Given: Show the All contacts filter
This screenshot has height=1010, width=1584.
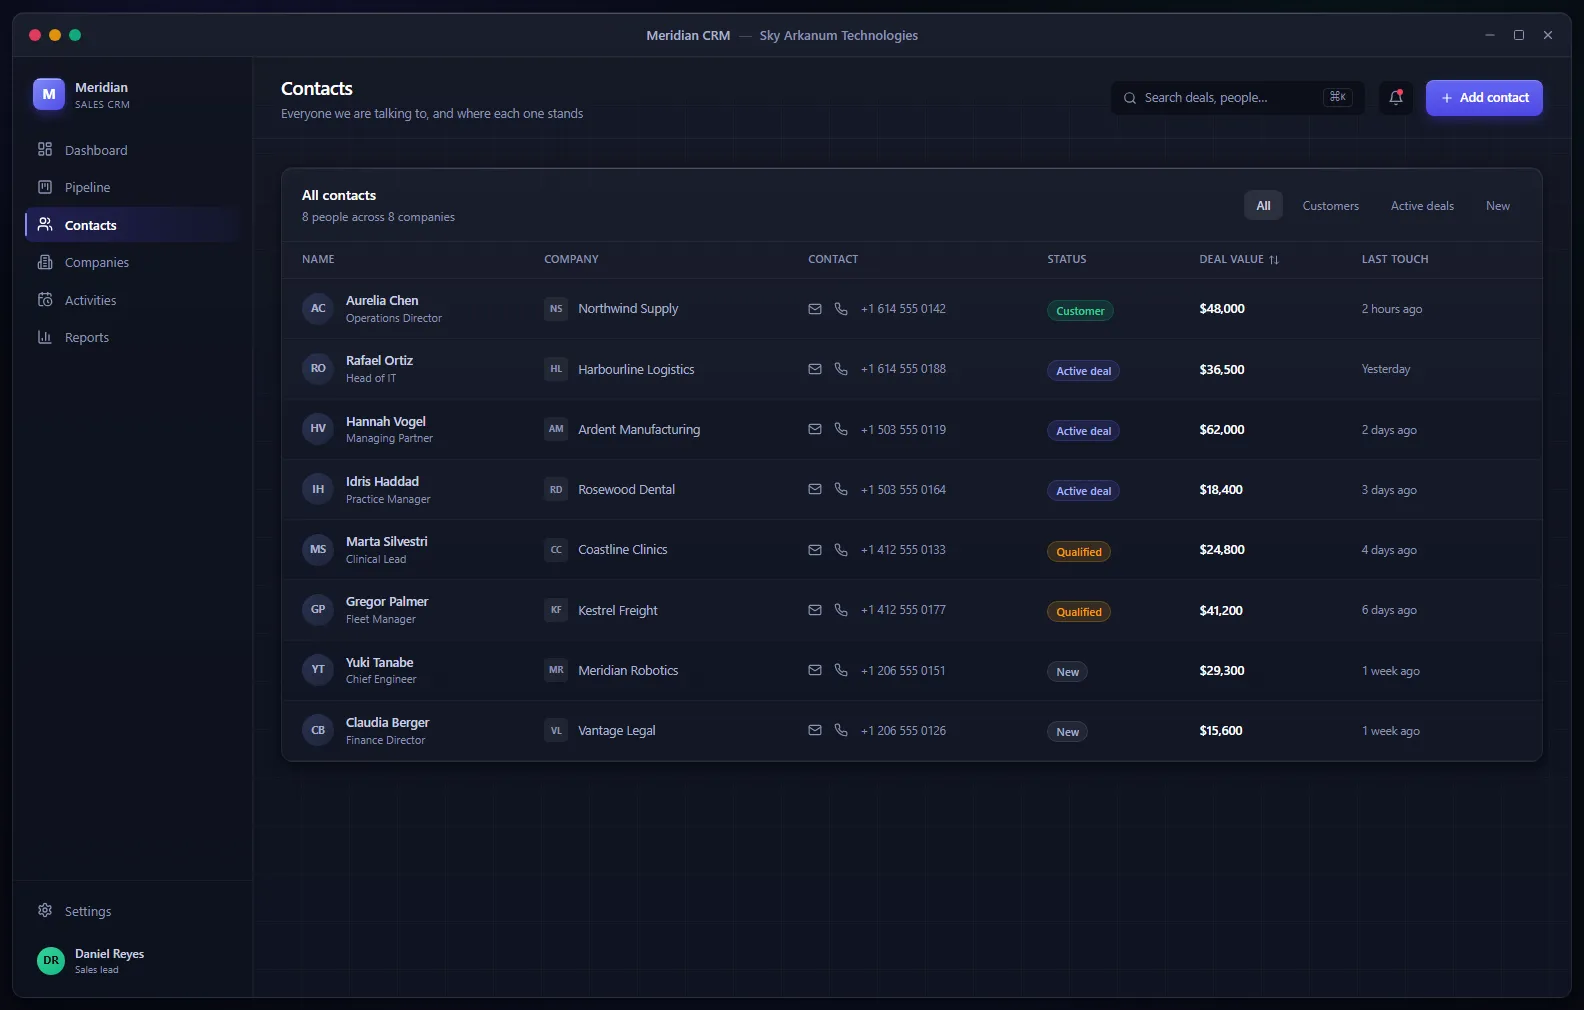Looking at the screenshot, I should click(1263, 206).
